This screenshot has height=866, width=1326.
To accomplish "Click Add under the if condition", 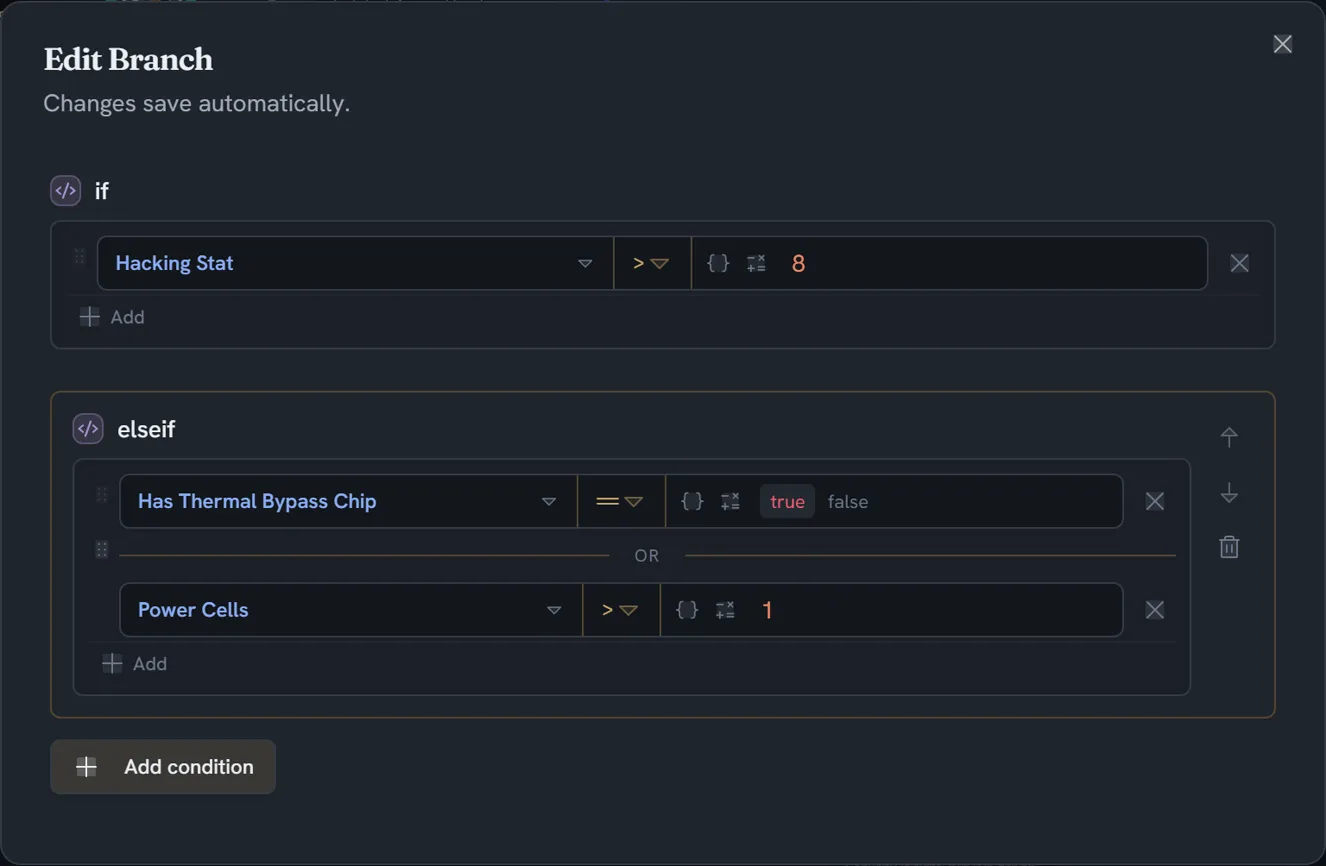I will pyautogui.click(x=112, y=317).
